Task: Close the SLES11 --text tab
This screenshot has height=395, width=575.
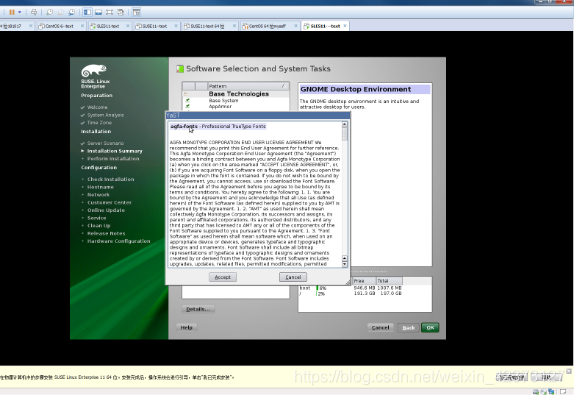Action: coord(345,26)
